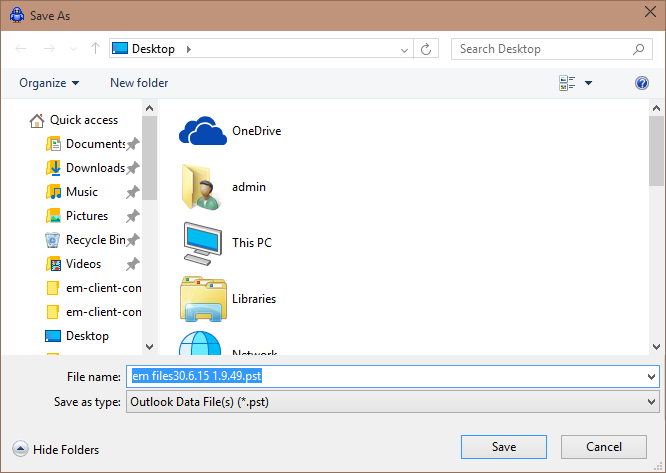Click the Recycle Bin pin icon
666x473 pixels.
tap(133, 240)
